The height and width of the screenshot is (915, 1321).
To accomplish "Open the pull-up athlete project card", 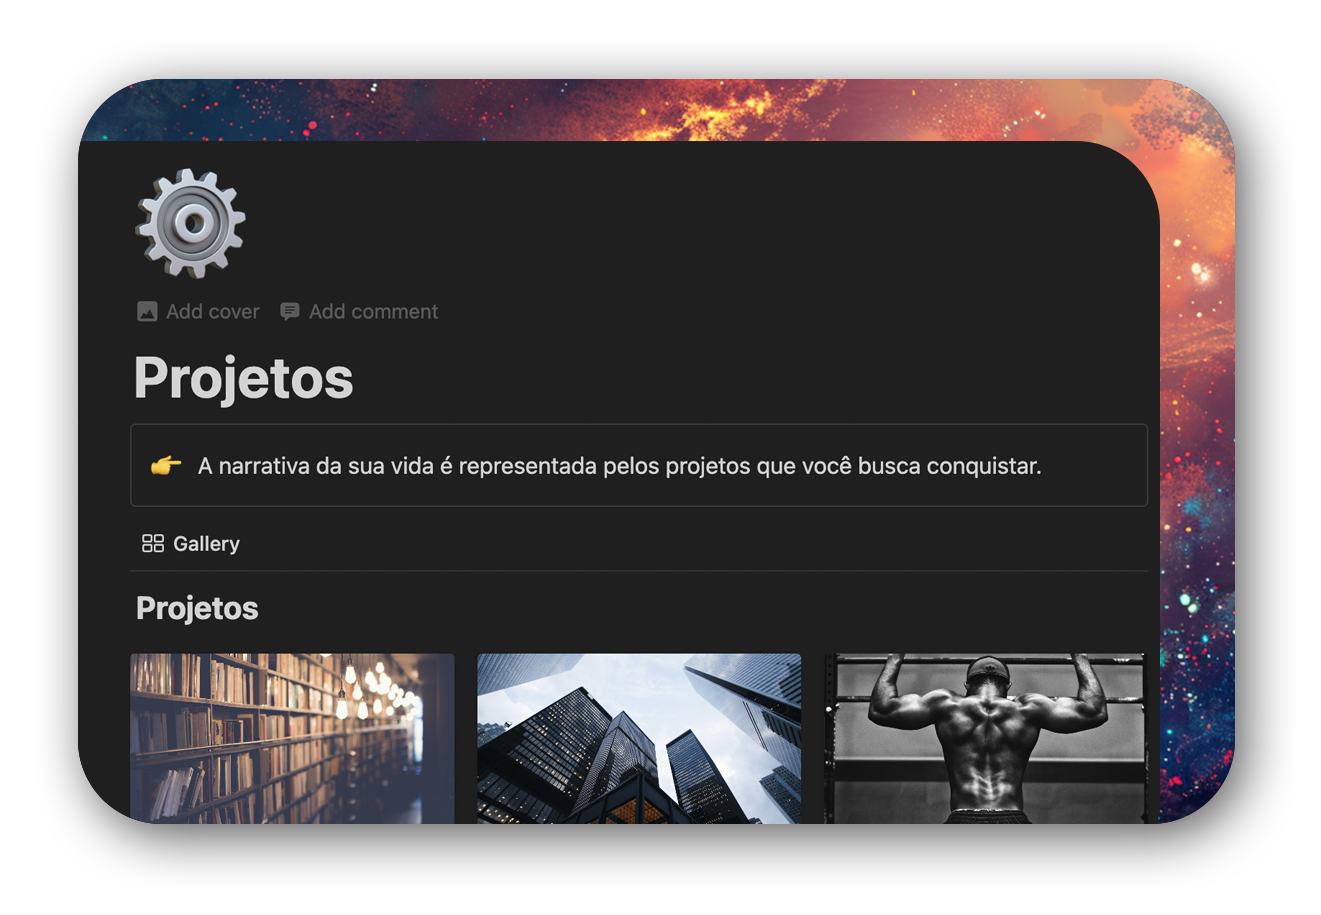I will [x=984, y=738].
